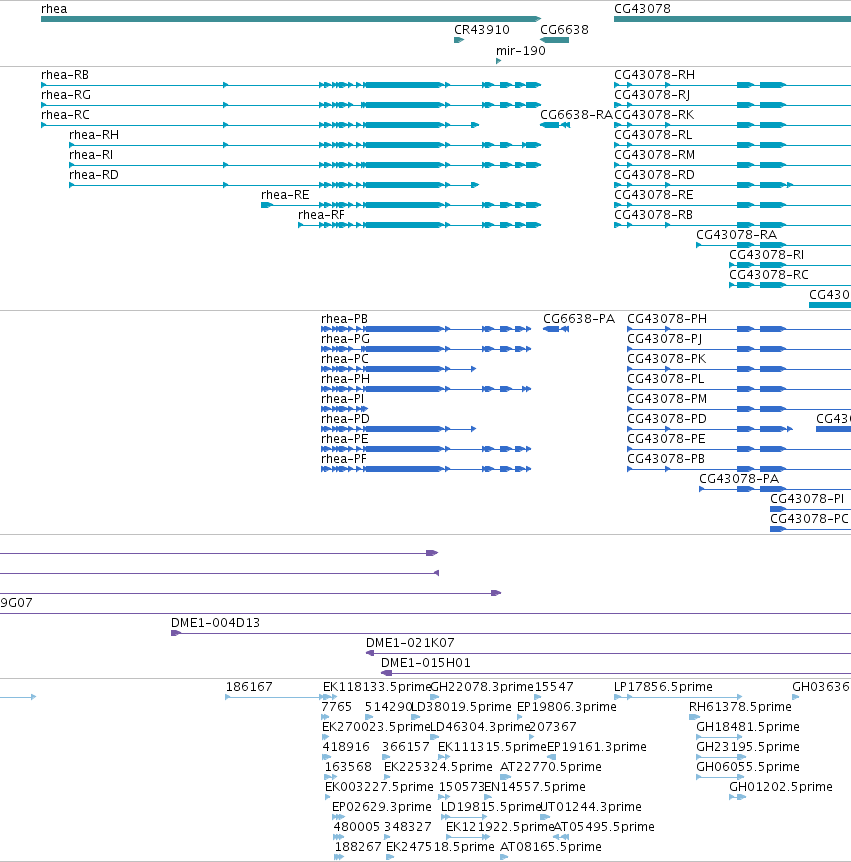Viewport: 851px width, 862px height.
Task: Select protein CG43078-PA
Action: [x=775, y=489]
